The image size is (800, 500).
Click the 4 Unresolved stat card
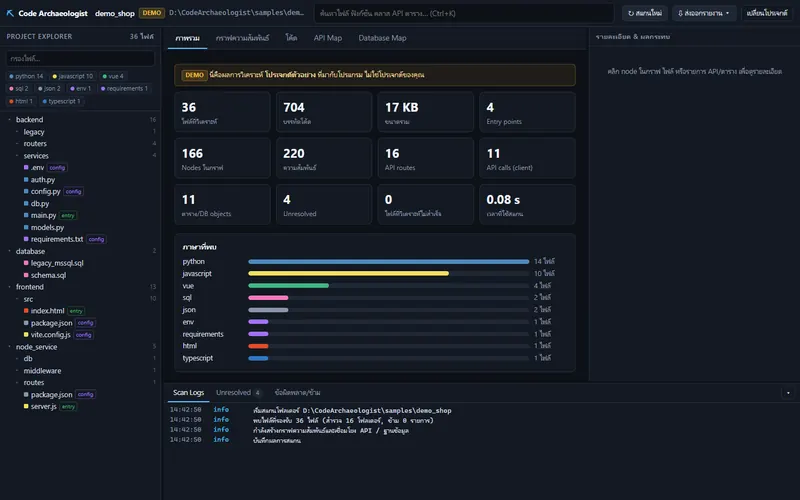click(324, 204)
